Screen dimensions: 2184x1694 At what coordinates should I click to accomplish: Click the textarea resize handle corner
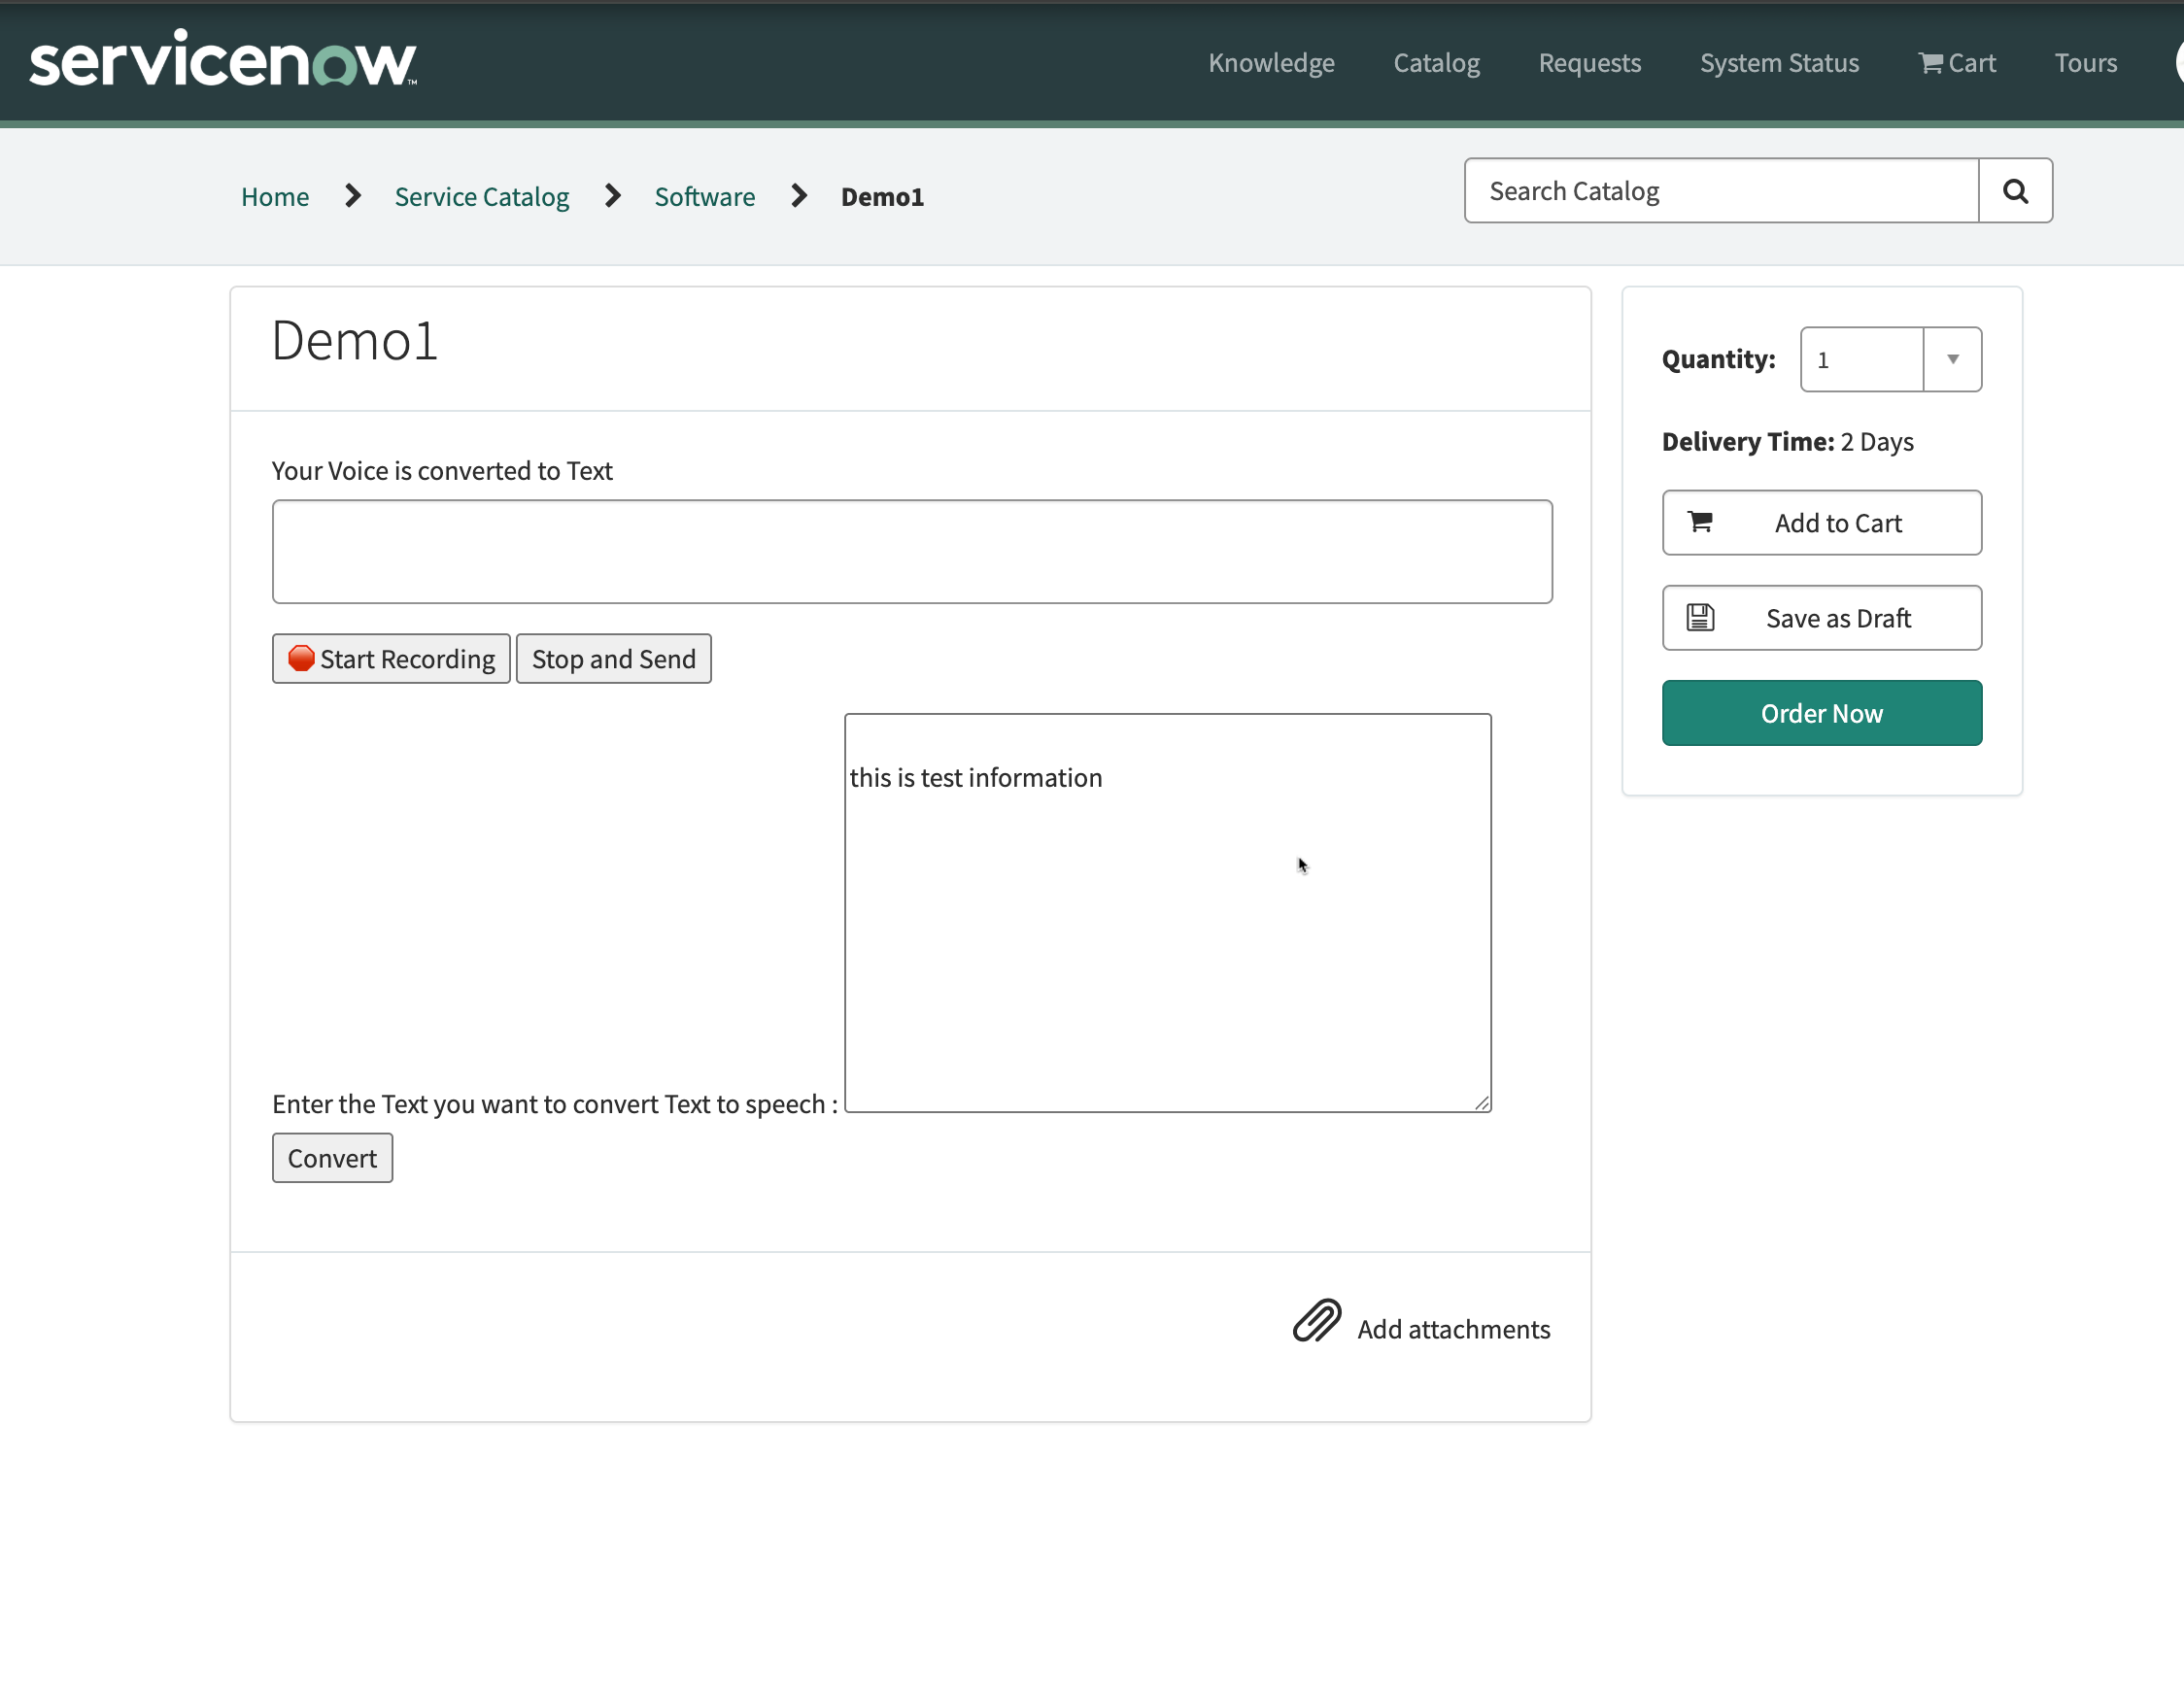1481,1103
